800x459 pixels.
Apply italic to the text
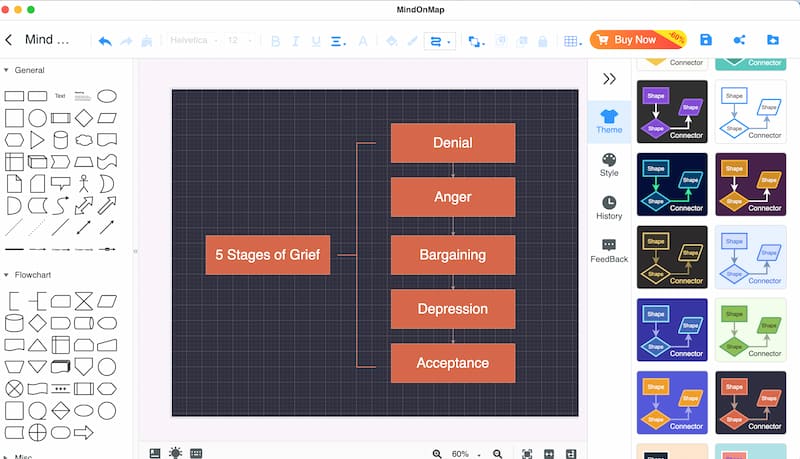[295, 41]
